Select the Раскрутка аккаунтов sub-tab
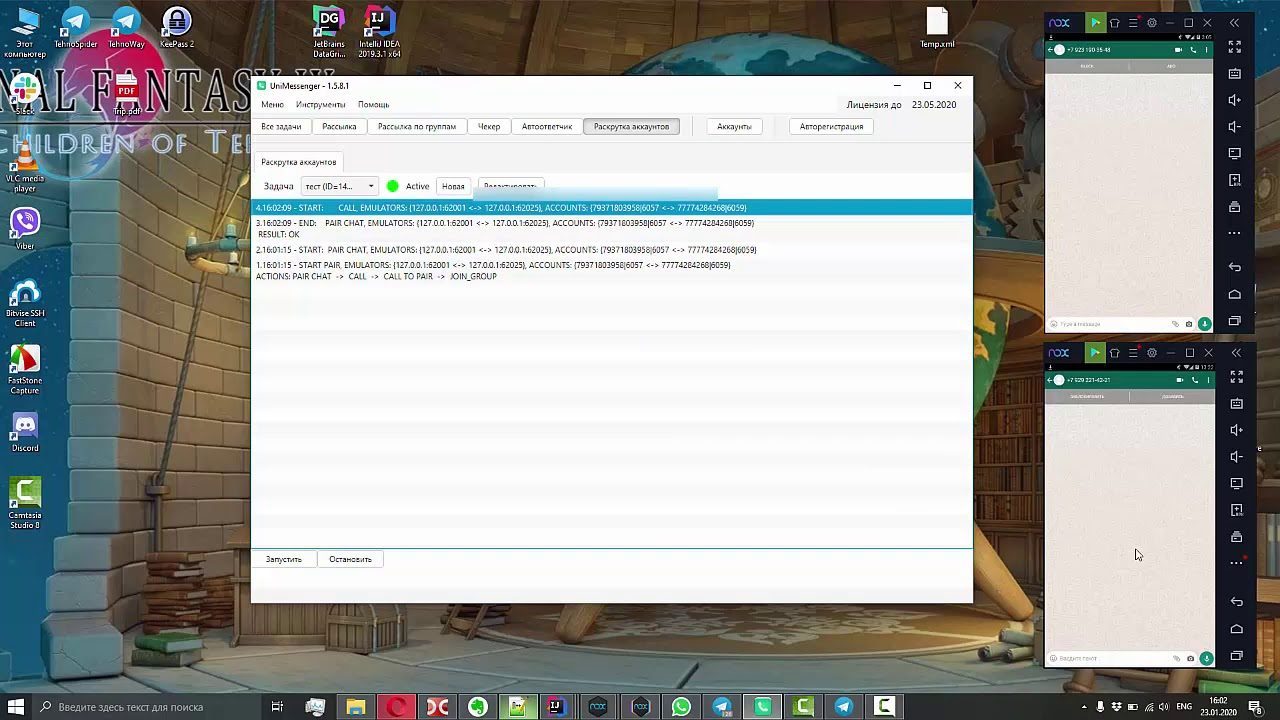 [x=299, y=162]
